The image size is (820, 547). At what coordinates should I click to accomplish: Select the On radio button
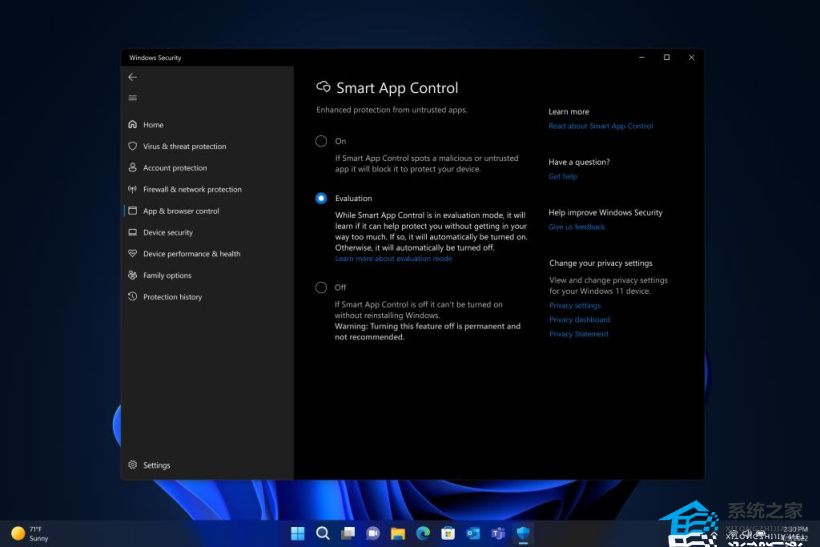coord(321,141)
